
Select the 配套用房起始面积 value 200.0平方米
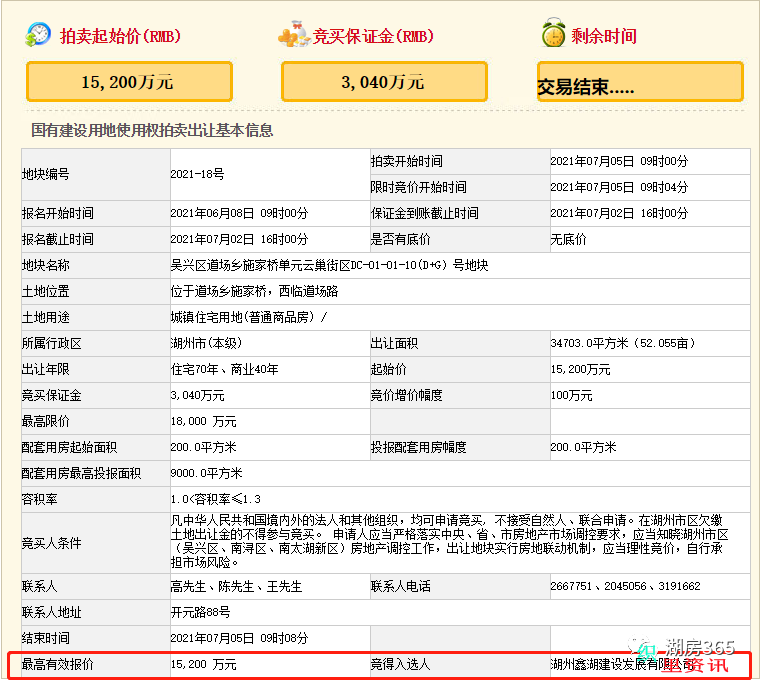pyautogui.click(x=204, y=447)
